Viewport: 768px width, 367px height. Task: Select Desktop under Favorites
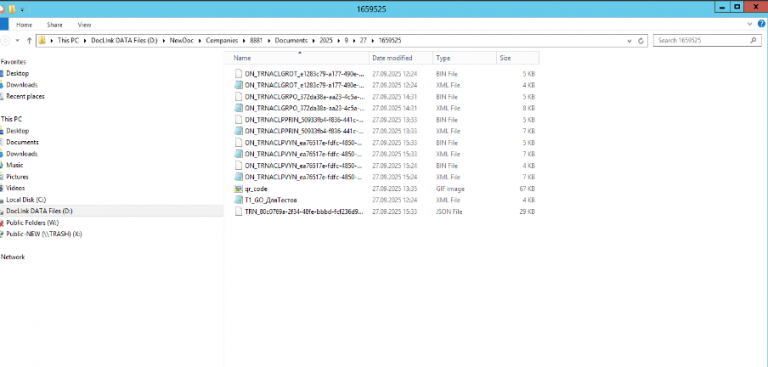point(17,73)
